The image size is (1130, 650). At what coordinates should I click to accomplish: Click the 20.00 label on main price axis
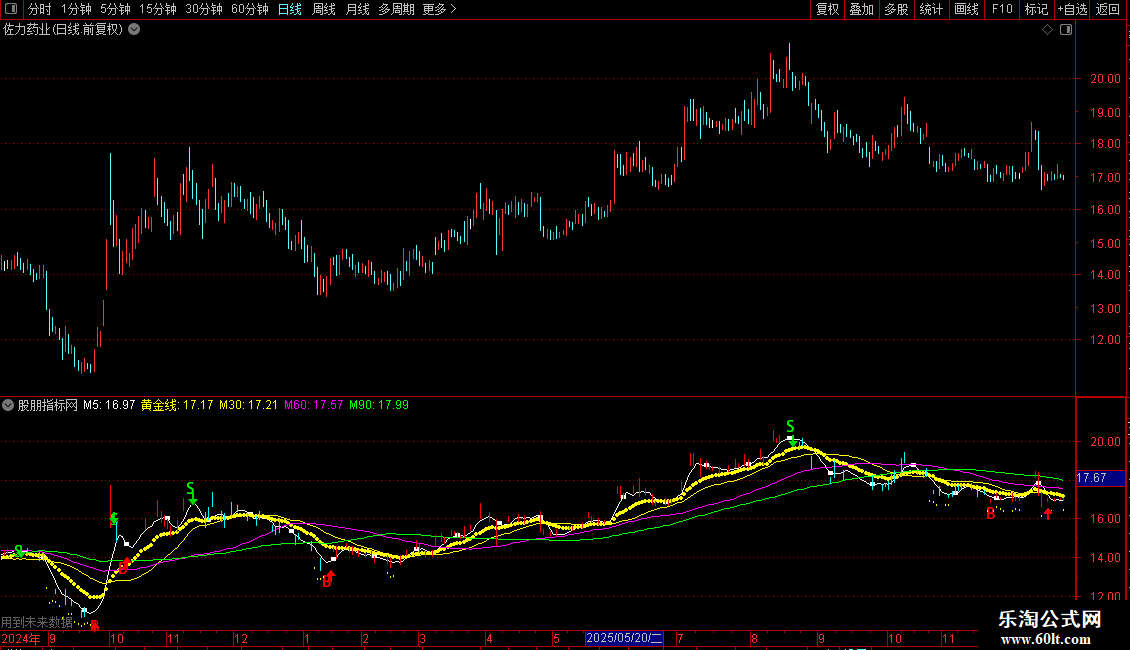pyautogui.click(x=1105, y=79)
